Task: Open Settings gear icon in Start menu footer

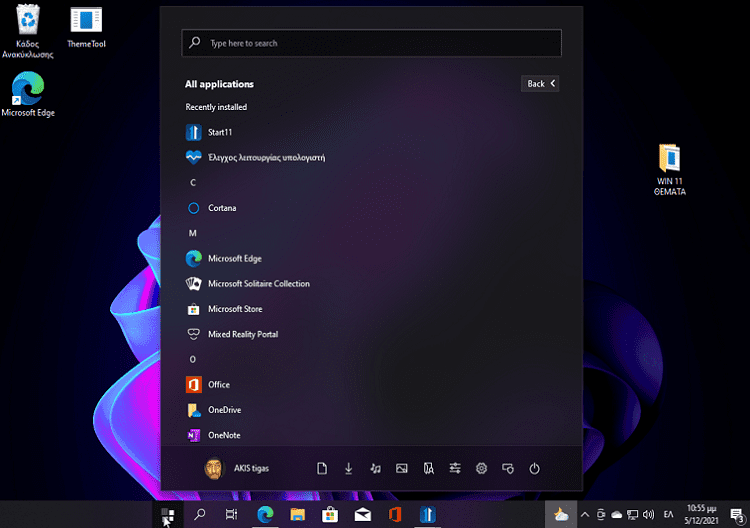Action: [482, 469]
